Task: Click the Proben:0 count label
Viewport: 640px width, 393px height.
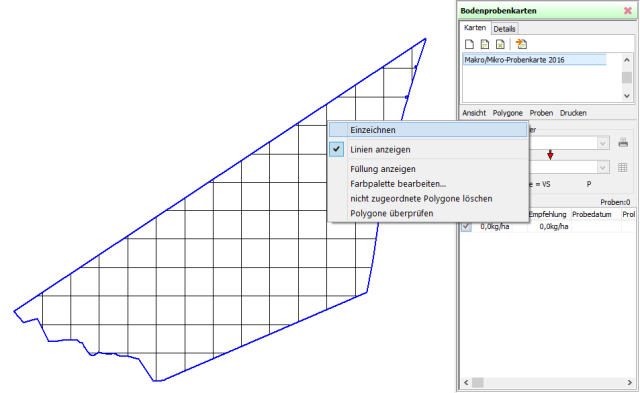Action: point(615,202)
